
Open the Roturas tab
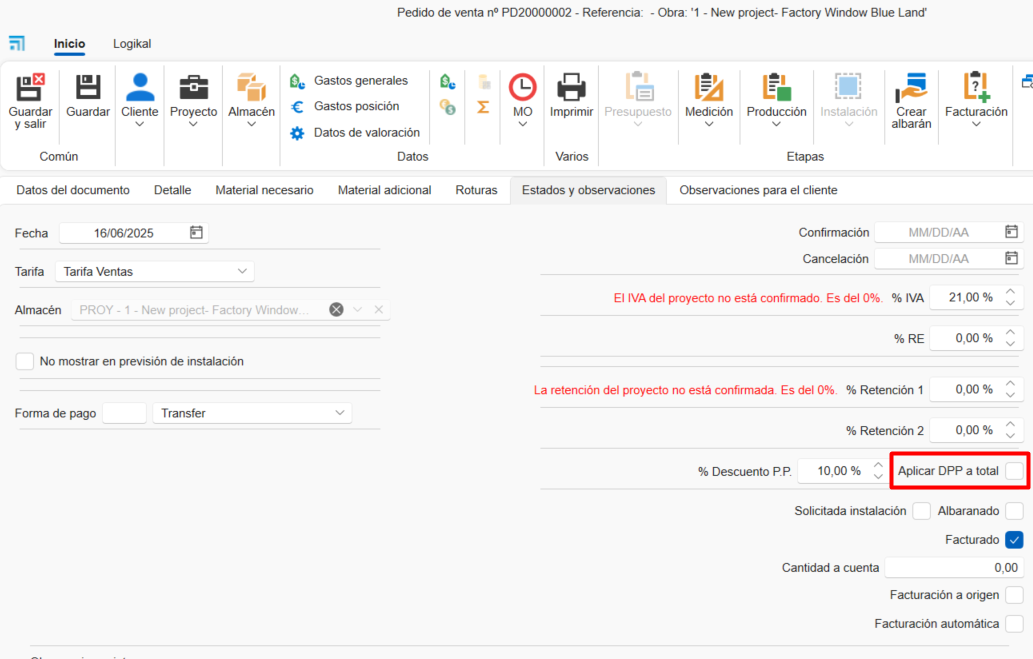coord(476,190)
